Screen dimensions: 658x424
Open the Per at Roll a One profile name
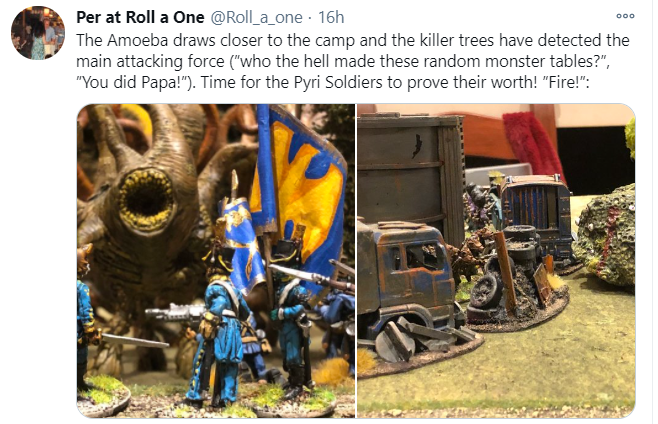(140, 17)
